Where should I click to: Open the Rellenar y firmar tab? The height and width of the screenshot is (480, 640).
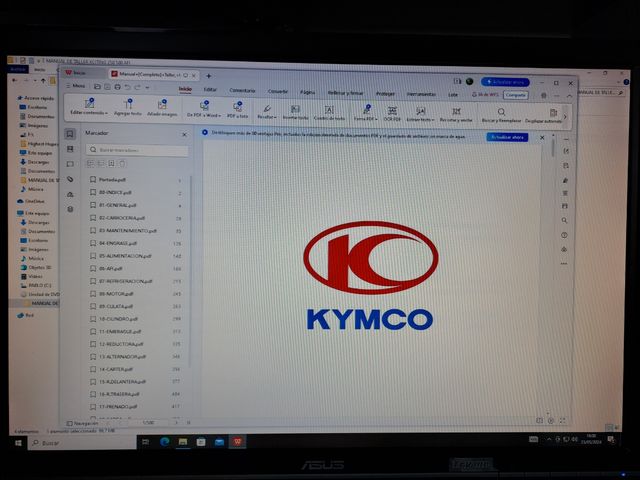point(345,93)
